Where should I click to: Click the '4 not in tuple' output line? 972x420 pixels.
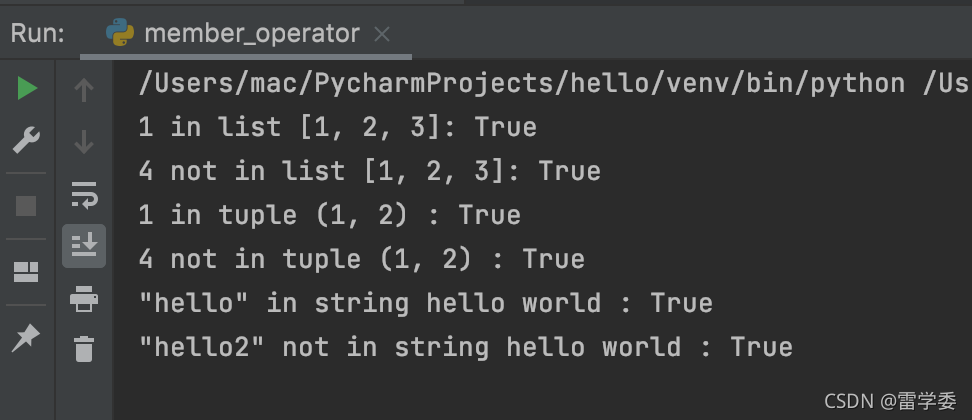pyautogui.click(x=362, y=259)
